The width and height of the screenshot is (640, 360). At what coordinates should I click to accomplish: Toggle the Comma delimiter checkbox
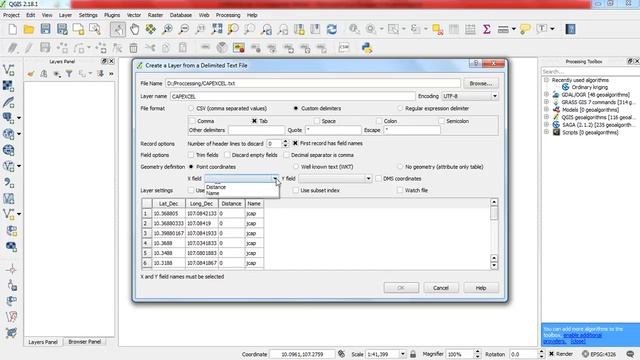click(192, 121)
